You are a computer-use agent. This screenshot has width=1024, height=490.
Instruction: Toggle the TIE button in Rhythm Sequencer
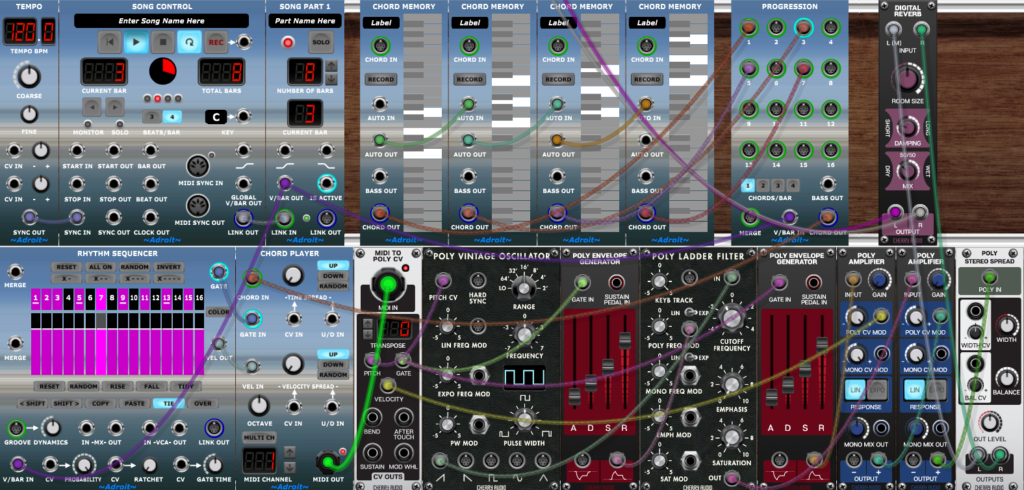(168, 403)
